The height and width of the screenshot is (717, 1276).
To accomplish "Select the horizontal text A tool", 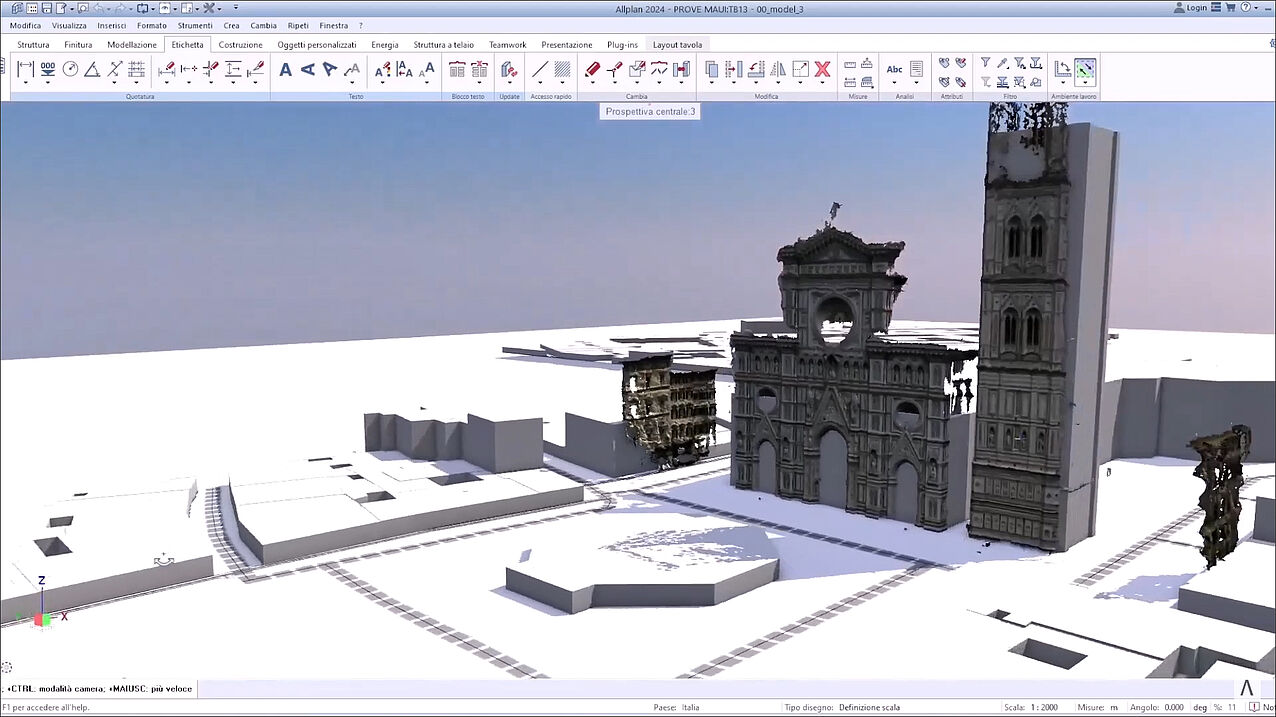I will (285, 69).
